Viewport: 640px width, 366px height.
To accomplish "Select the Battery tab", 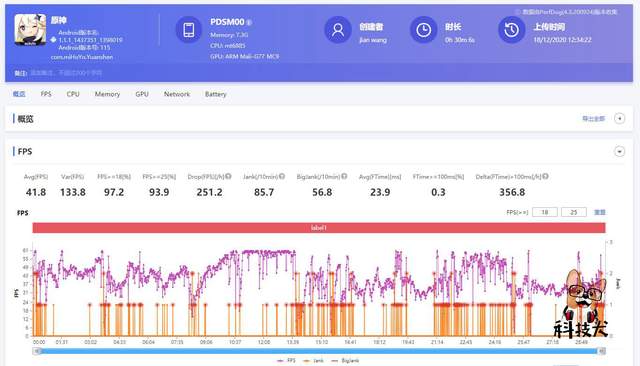I will (216, 94).
